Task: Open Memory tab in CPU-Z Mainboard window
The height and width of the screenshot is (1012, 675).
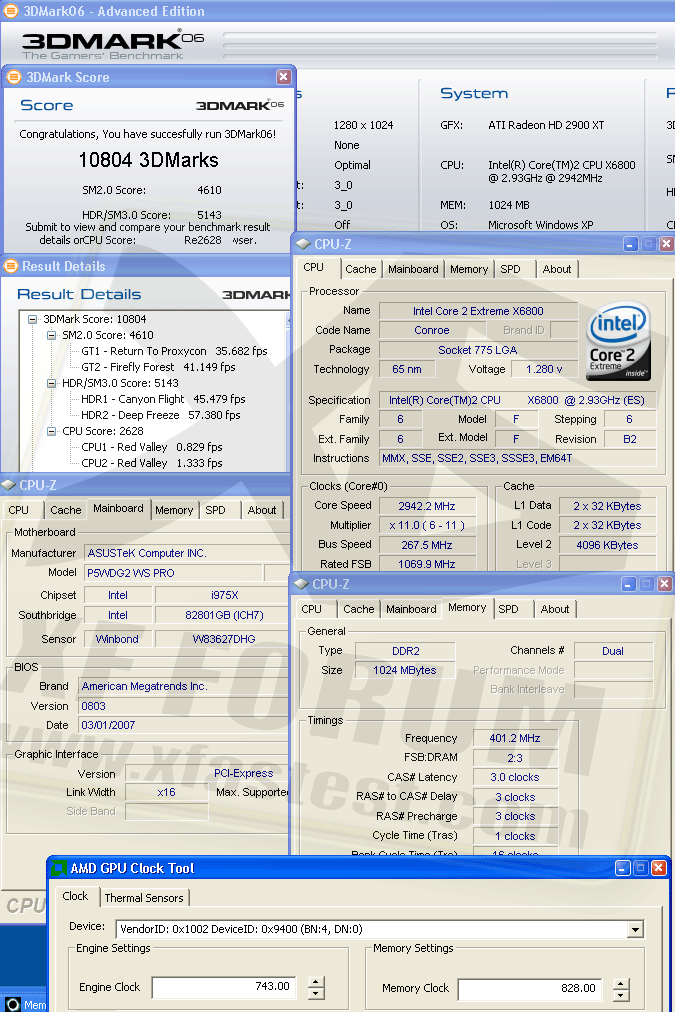Action: (174, 510)
